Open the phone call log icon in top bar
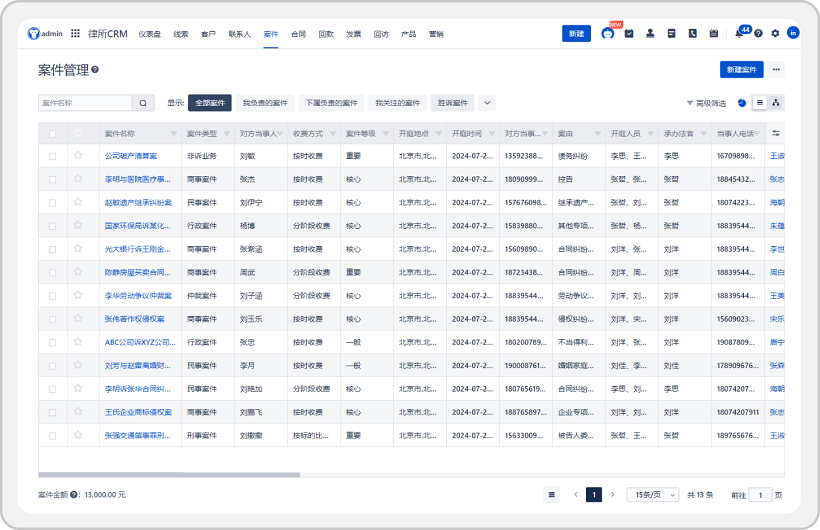The height and width of the screenshot is (530, 820). (692, 33)
